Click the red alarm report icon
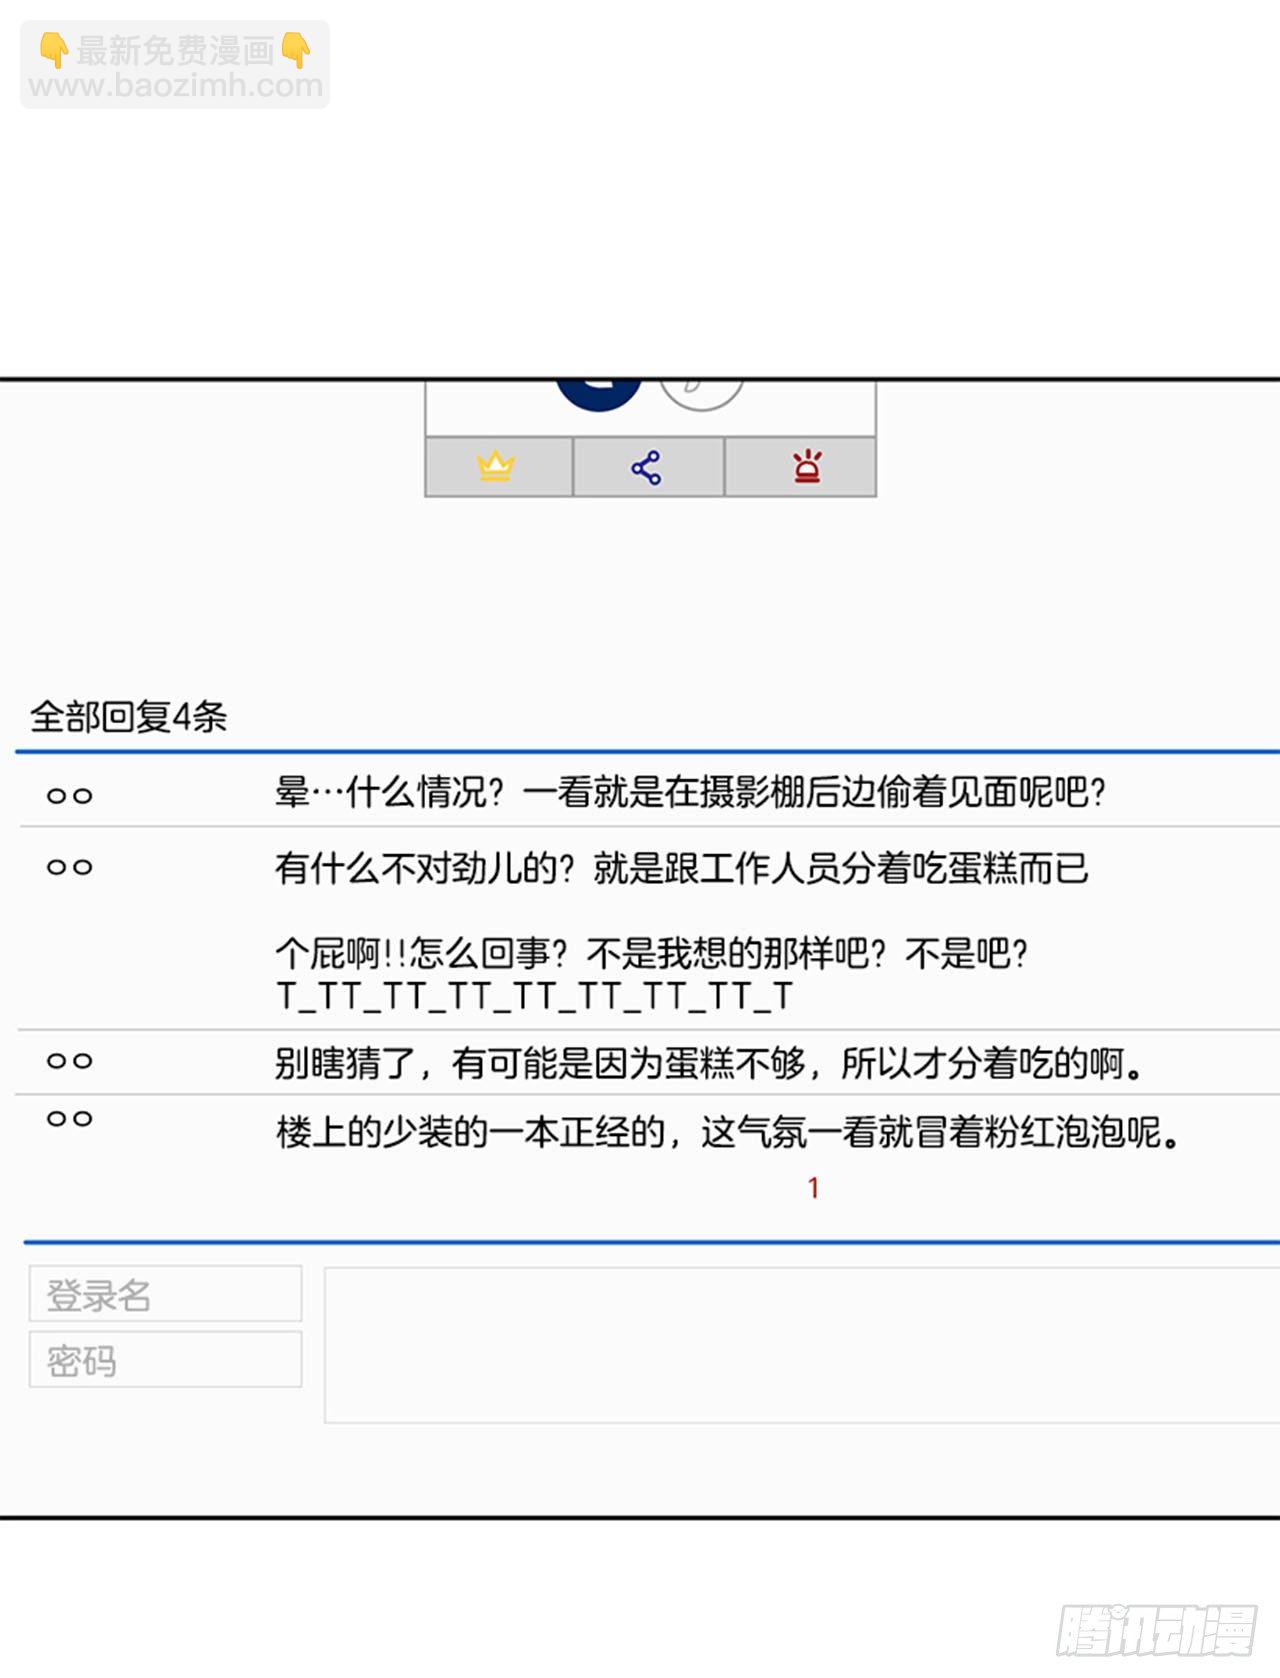Screen dimensions: 1280x1678 (x=806, y=467)
